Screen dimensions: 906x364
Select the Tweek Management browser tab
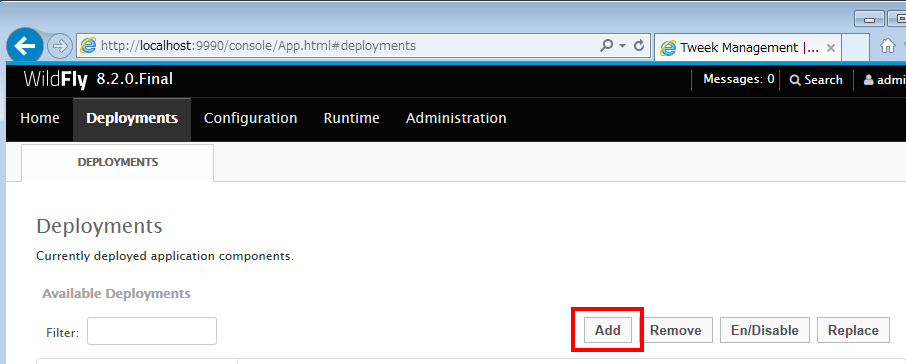tap(748, 47)
